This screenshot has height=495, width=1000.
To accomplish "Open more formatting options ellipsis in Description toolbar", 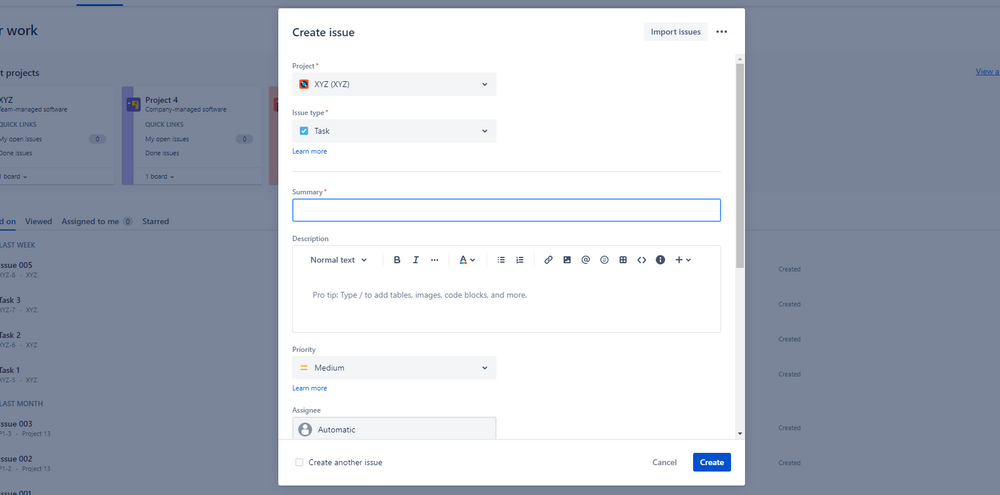I will (435, 260).
